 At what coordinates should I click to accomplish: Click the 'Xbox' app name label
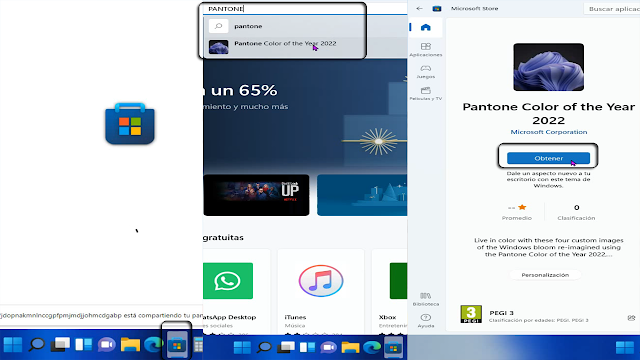387,317
